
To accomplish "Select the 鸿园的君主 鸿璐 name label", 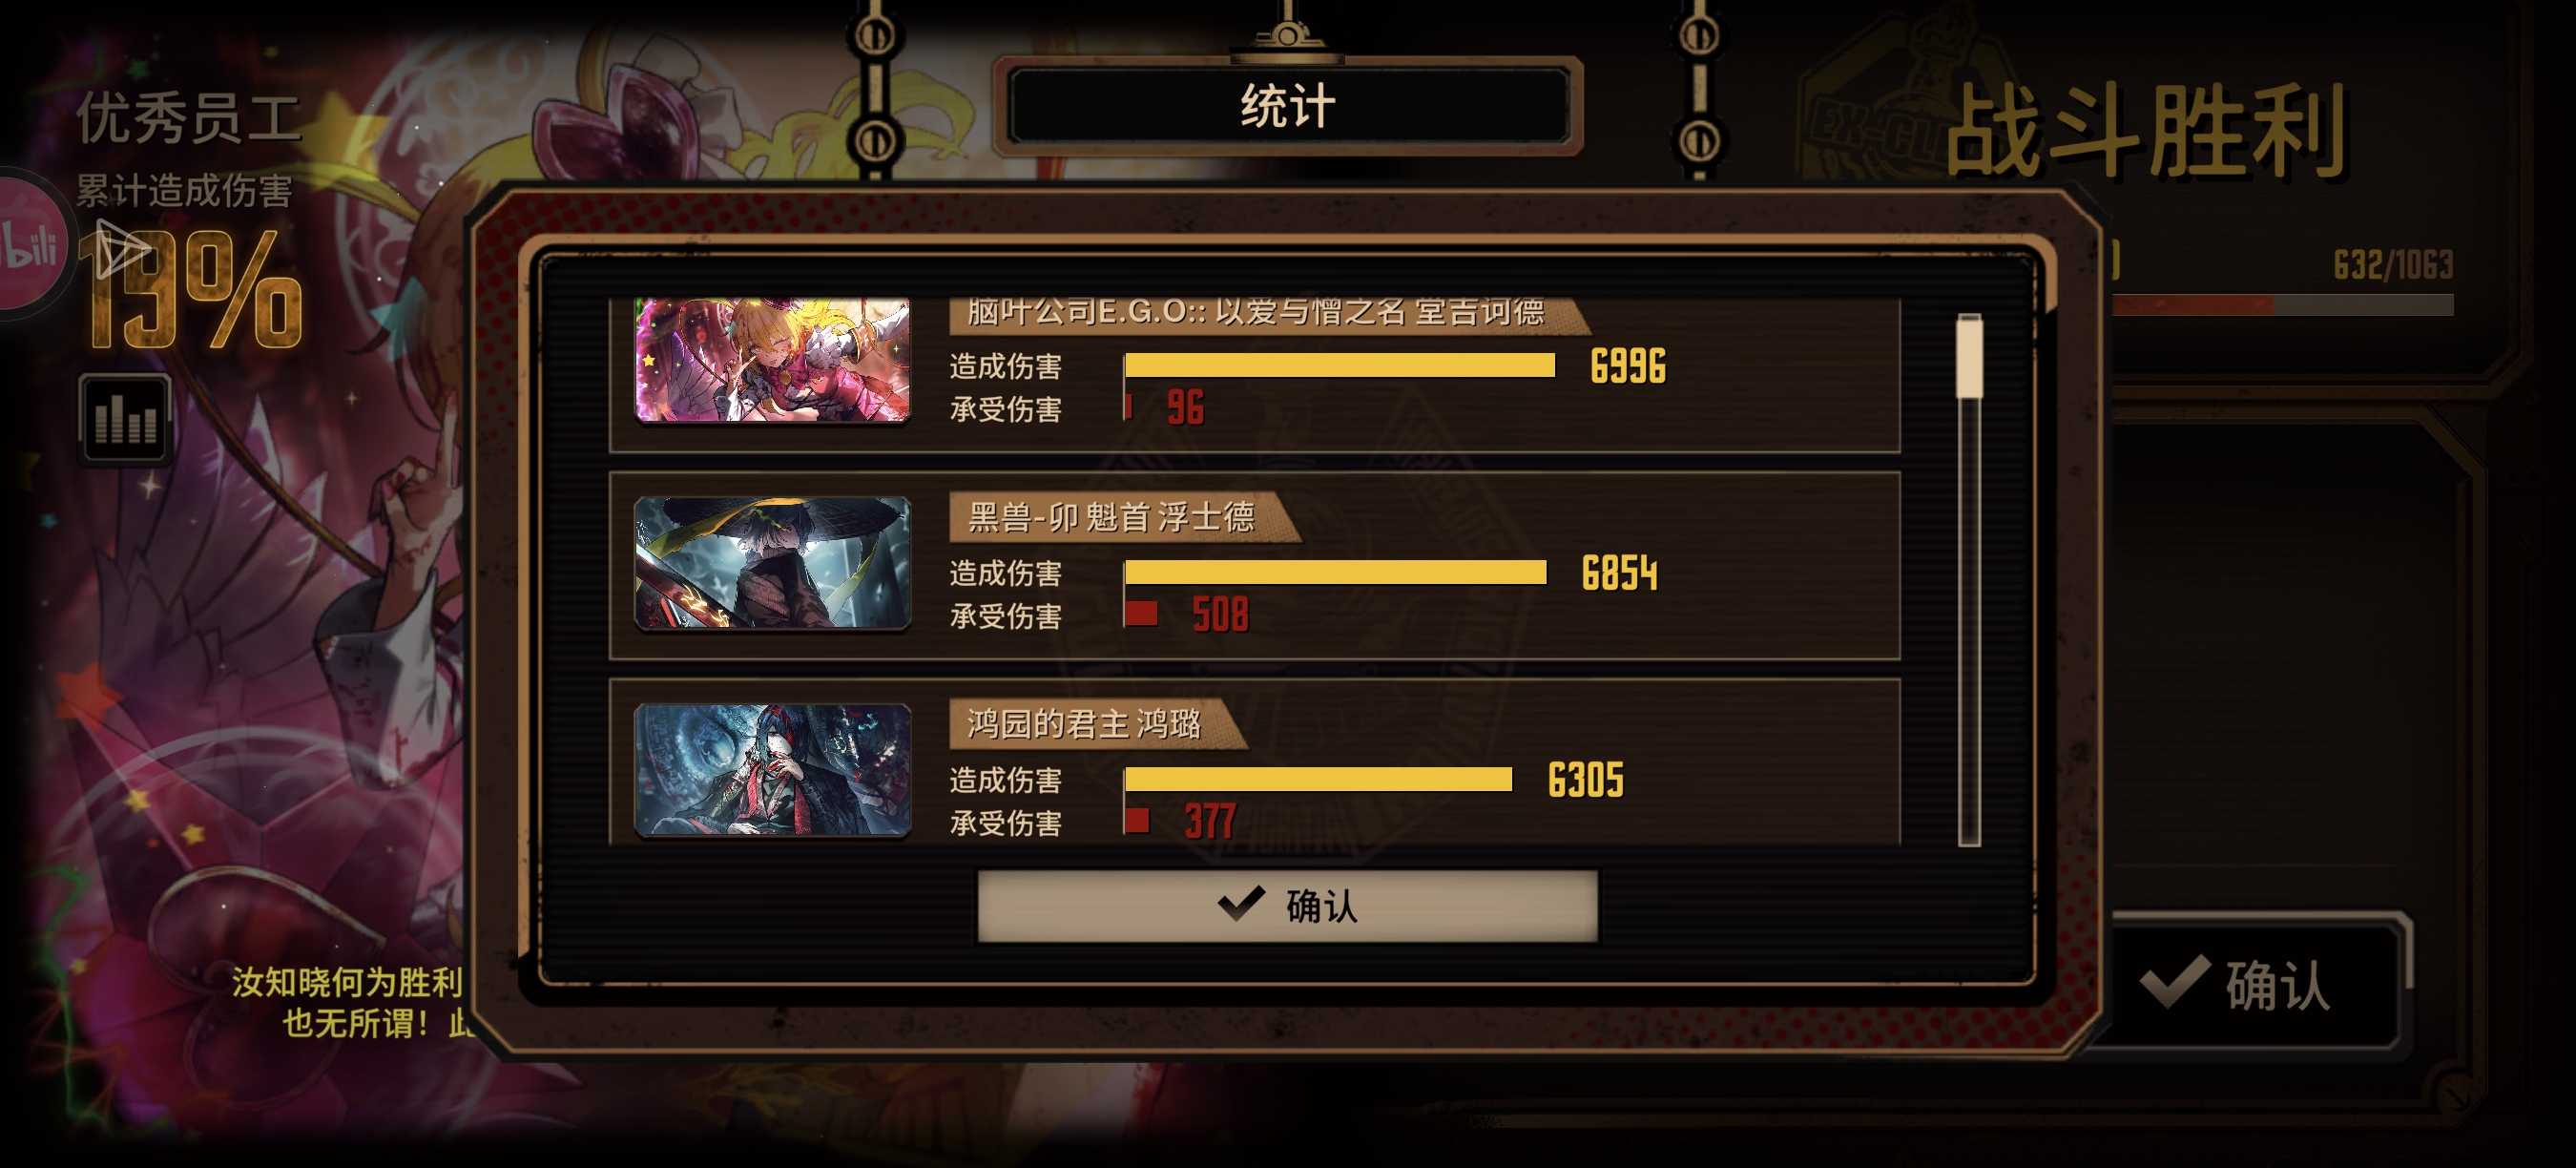I will pyautogui.click(x=1084, y=723).
